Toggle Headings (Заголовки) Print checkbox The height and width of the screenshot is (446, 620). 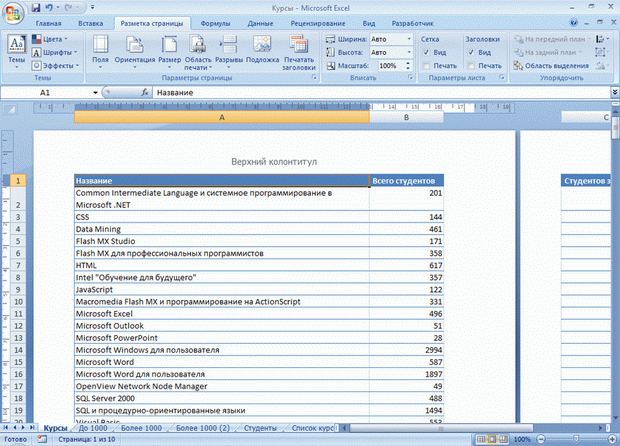[471, 66]
